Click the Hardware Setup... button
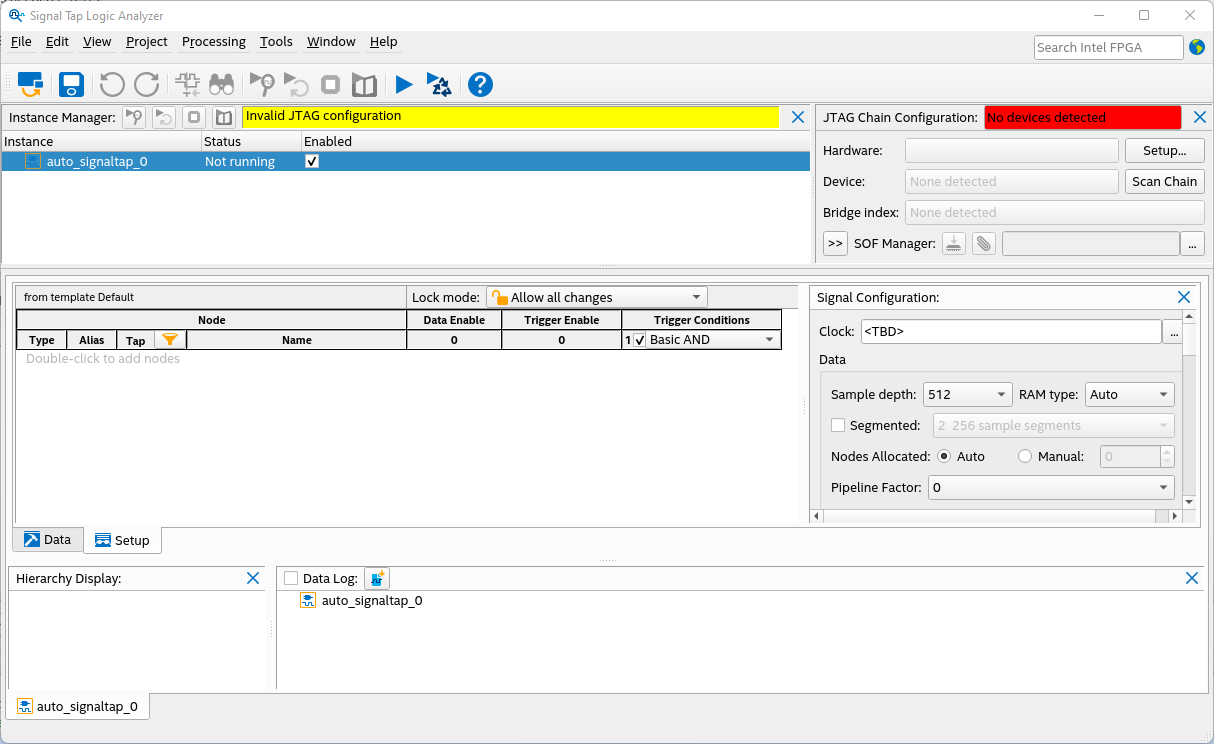Screen dimensions: 1214x744 tap(1164, 151)
